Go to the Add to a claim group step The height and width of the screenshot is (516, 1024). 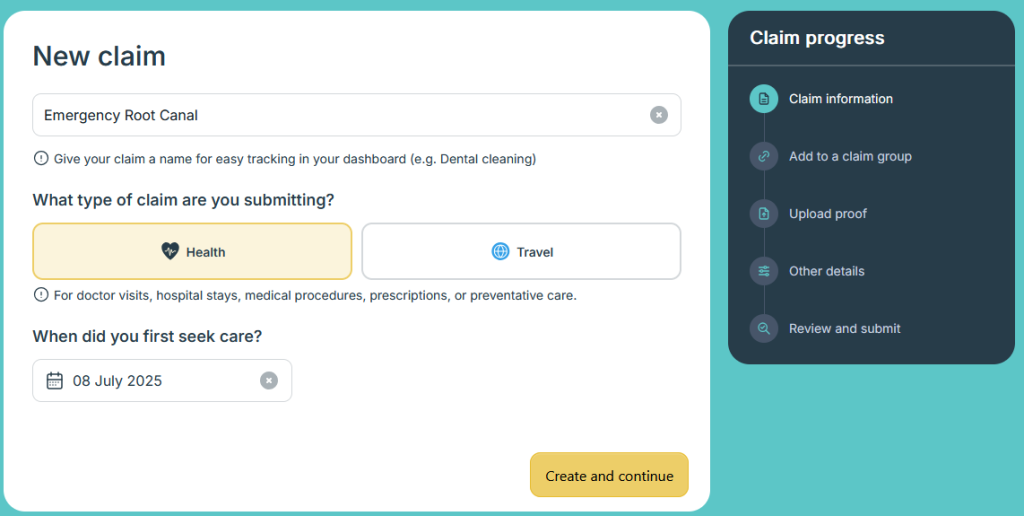pyautogui.click(x=850, y=156)
